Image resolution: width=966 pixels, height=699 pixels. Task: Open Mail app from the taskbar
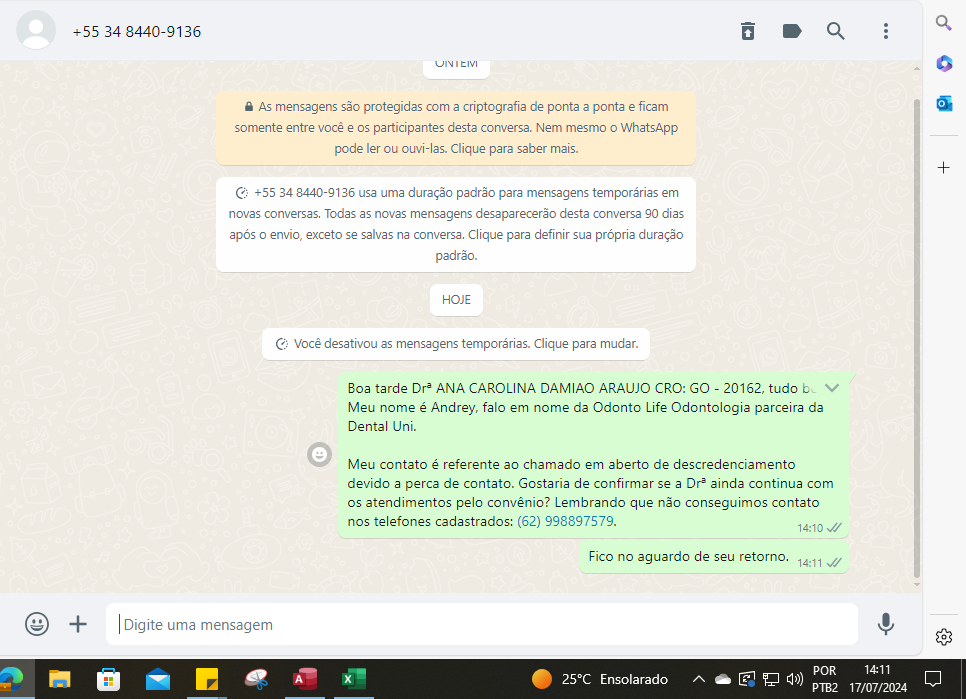pos(158,679)
